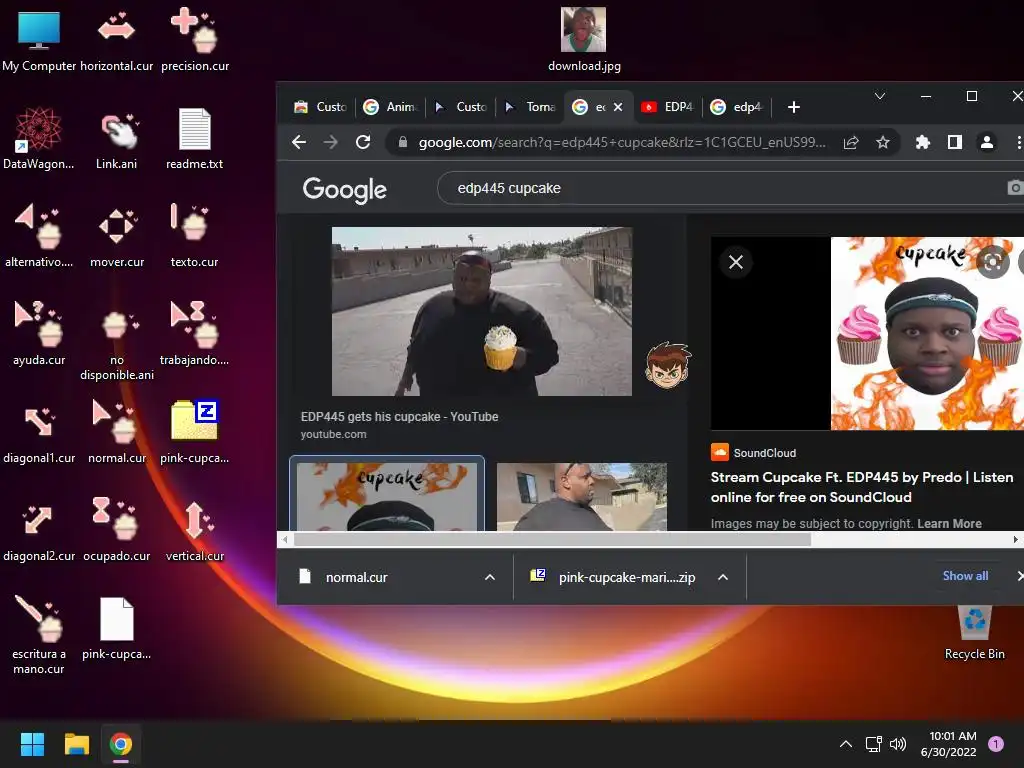Open EDP445 gets his cupcake thumbnail
The image size is (1024, 768).
[481, 312]
